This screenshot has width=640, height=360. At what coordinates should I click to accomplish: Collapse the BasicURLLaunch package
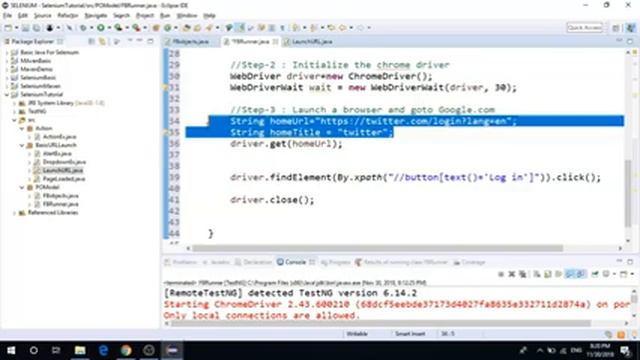(22, 145)
